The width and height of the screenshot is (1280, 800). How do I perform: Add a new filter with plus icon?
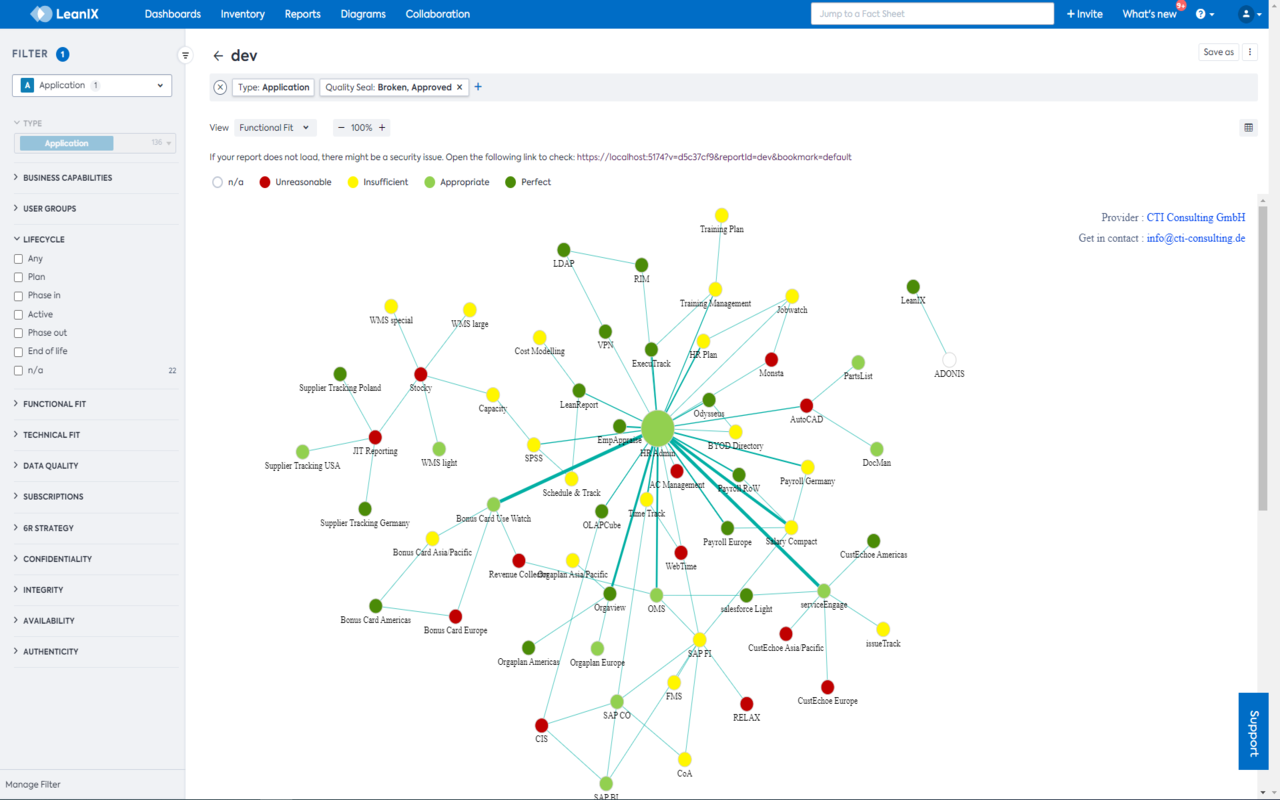point(478,87)
